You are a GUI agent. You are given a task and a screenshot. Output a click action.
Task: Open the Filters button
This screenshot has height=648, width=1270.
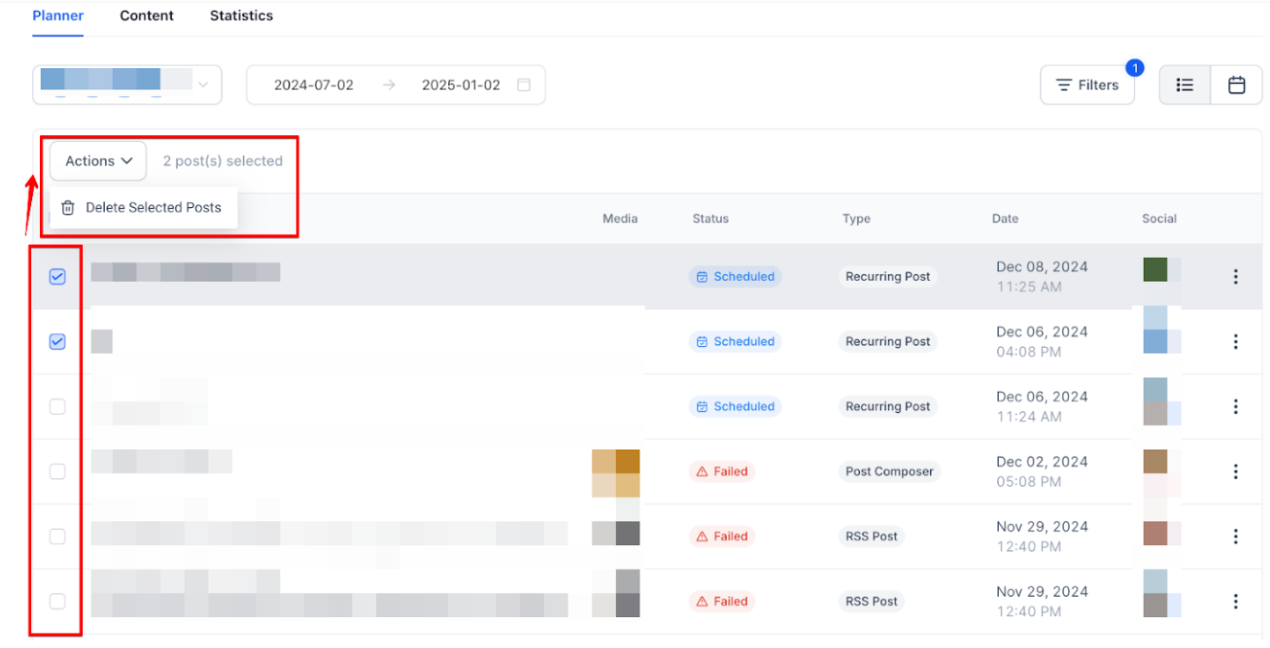[1087, 85]
